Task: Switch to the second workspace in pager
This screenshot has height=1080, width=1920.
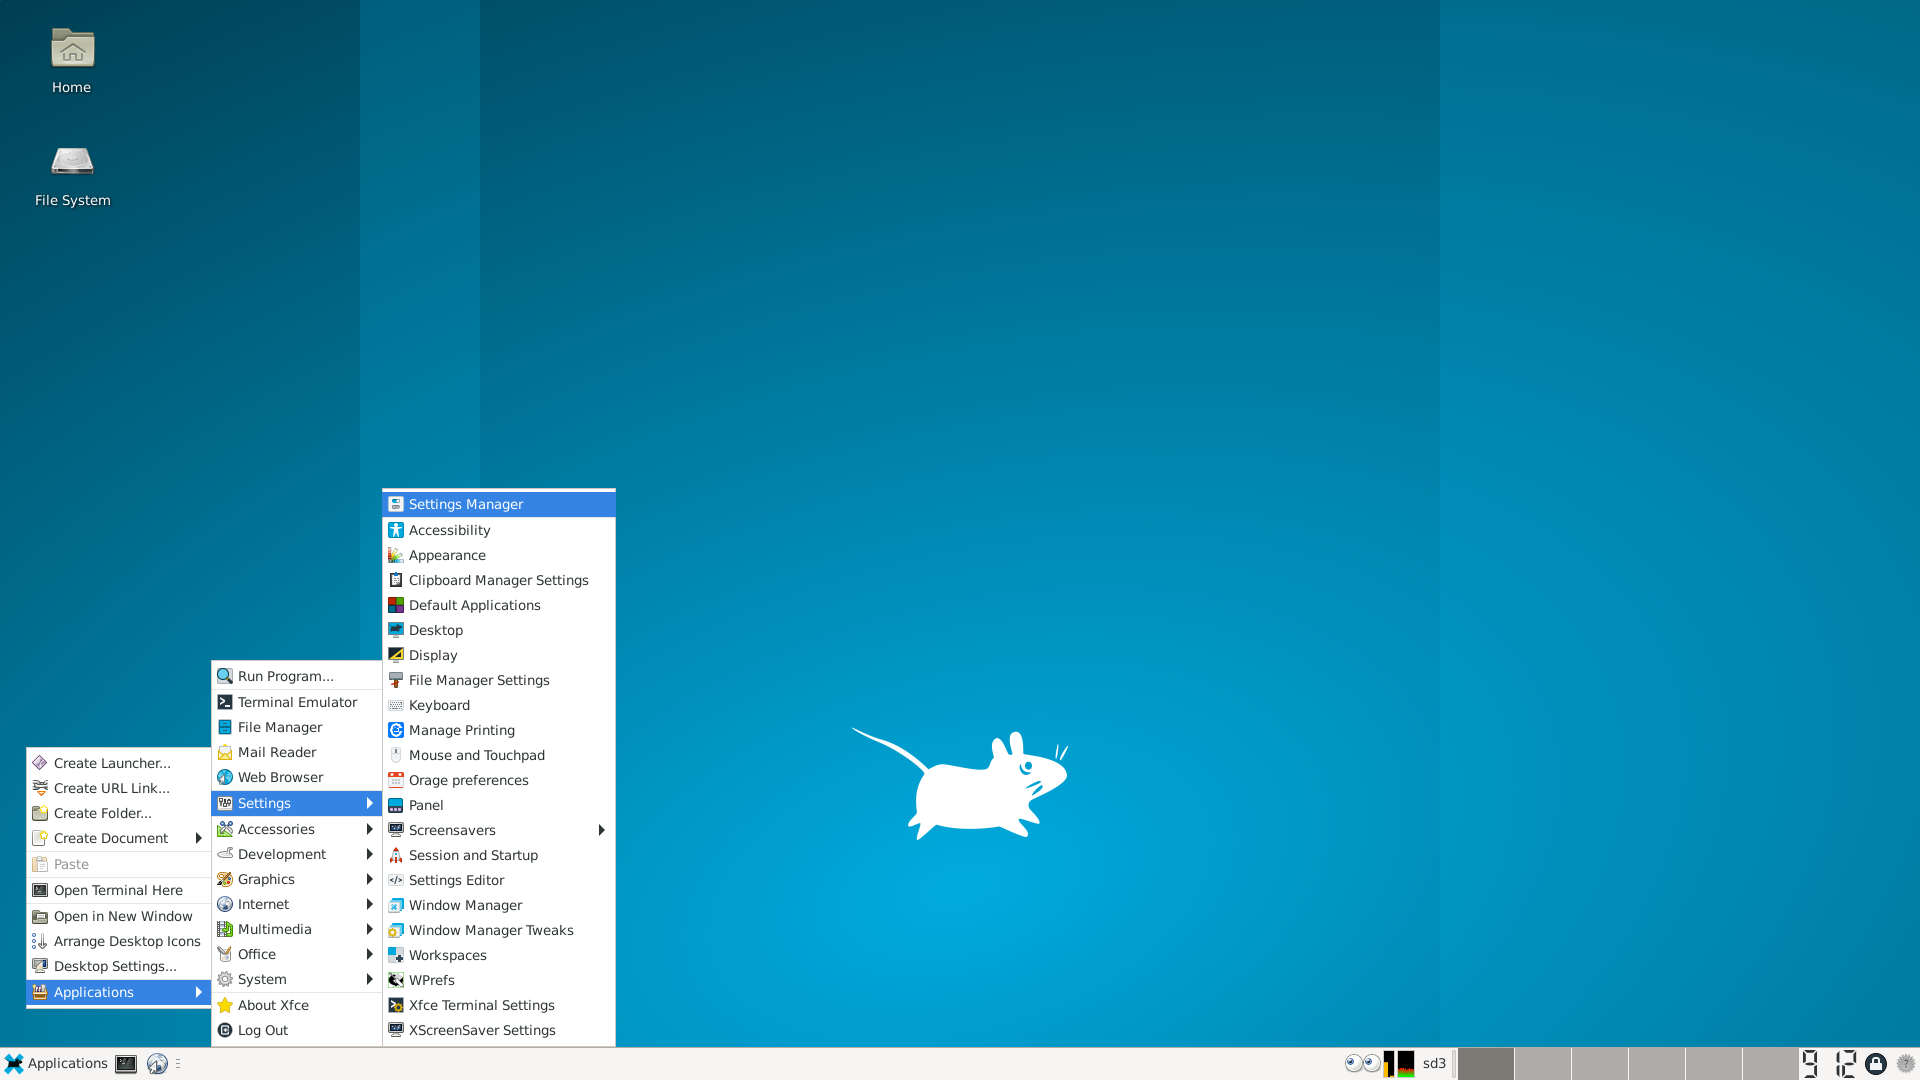Action: 1542,1064
